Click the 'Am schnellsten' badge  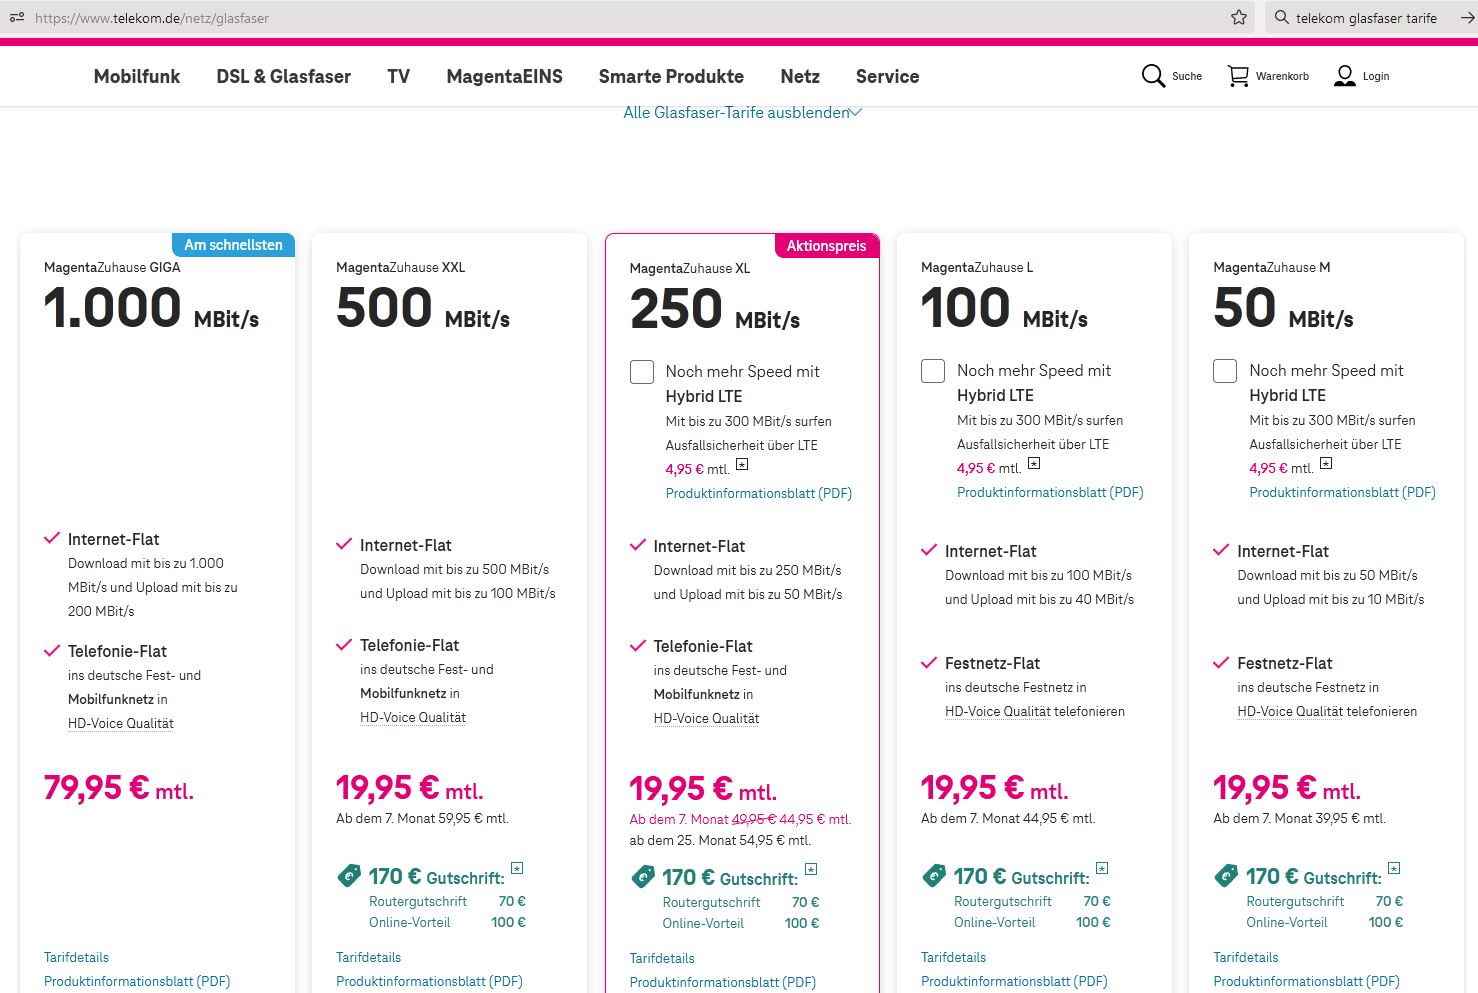(x=233, y=245)
